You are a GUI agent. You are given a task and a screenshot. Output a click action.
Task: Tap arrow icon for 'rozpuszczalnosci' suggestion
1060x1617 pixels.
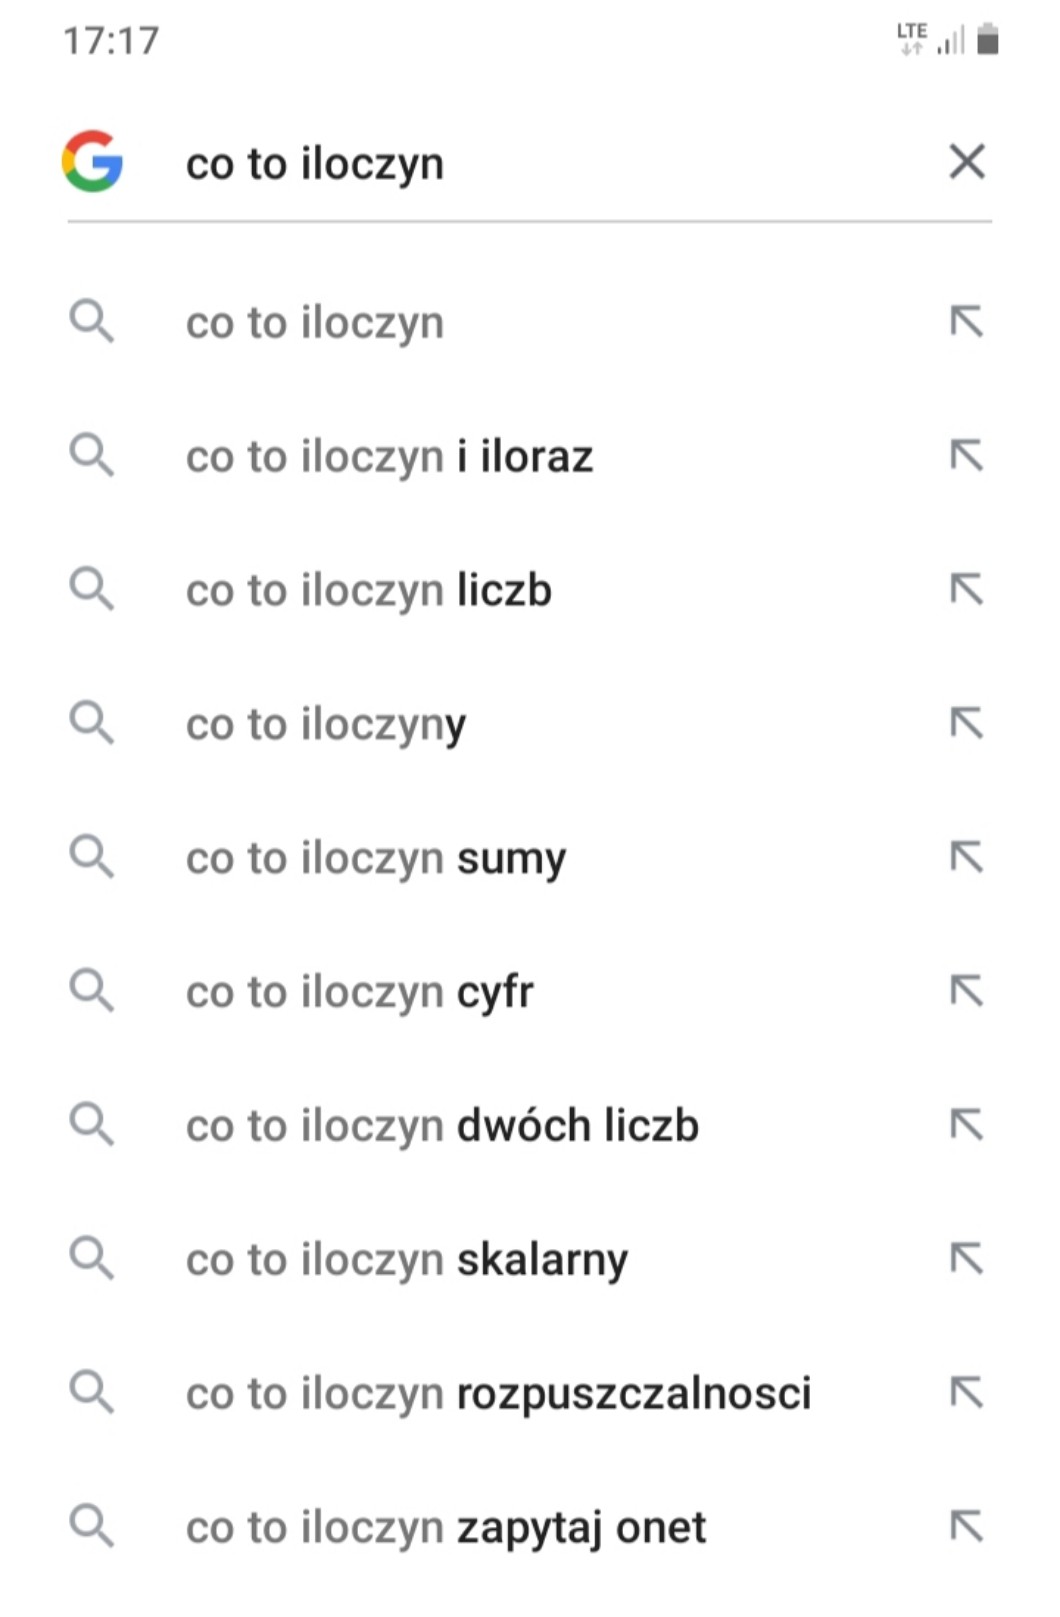tap(966, 1392)
